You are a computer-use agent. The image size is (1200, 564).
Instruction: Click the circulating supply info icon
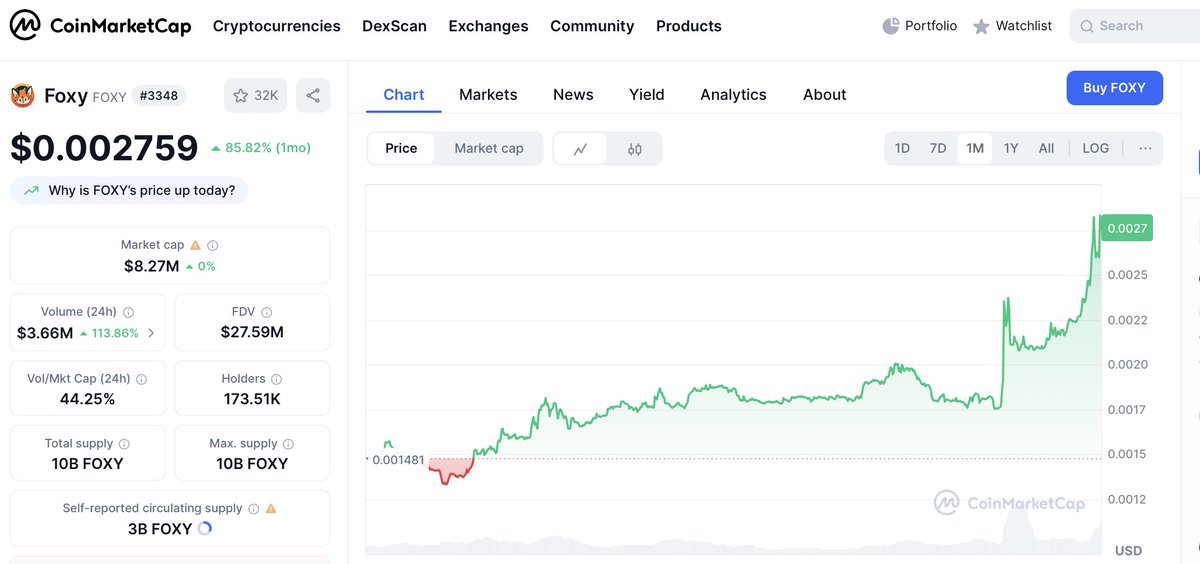pos(253,509)
